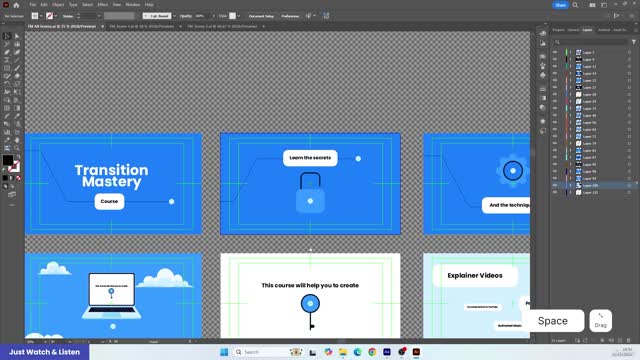Click Stroke label in control bar
The height and width of the screenshot is (360, 640).
pyautogui.click(x=68, y=16)
